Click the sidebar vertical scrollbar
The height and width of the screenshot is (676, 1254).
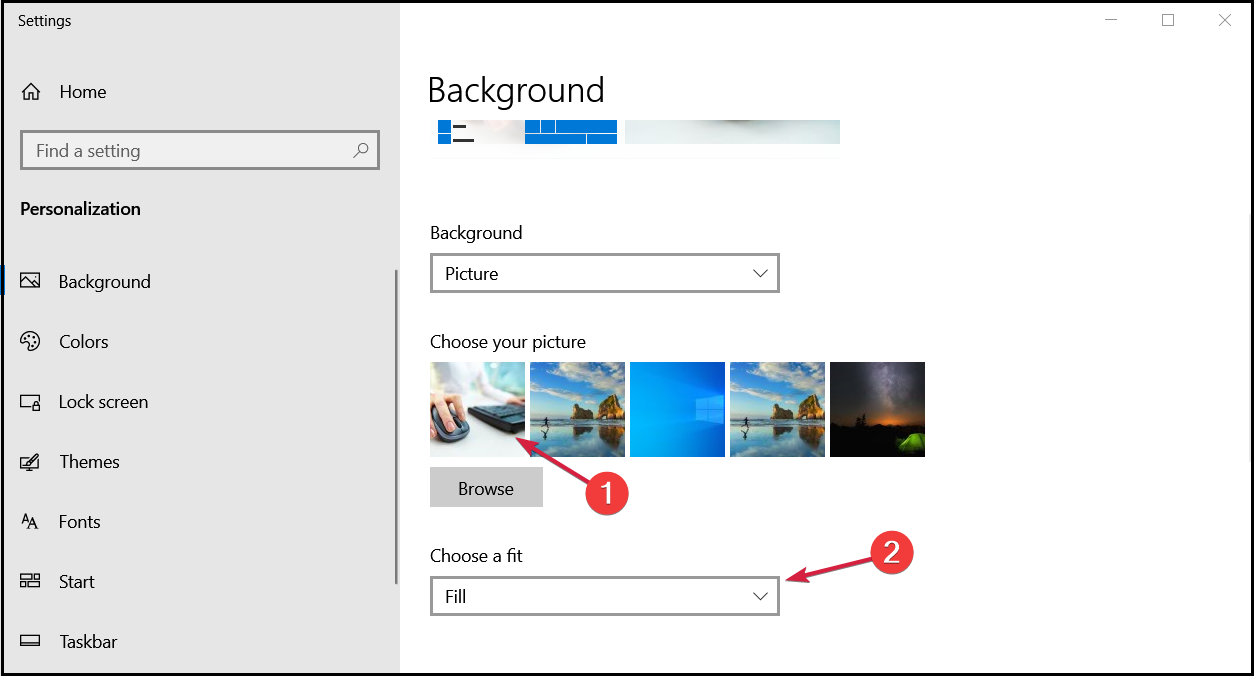click(x=397, y=427)
